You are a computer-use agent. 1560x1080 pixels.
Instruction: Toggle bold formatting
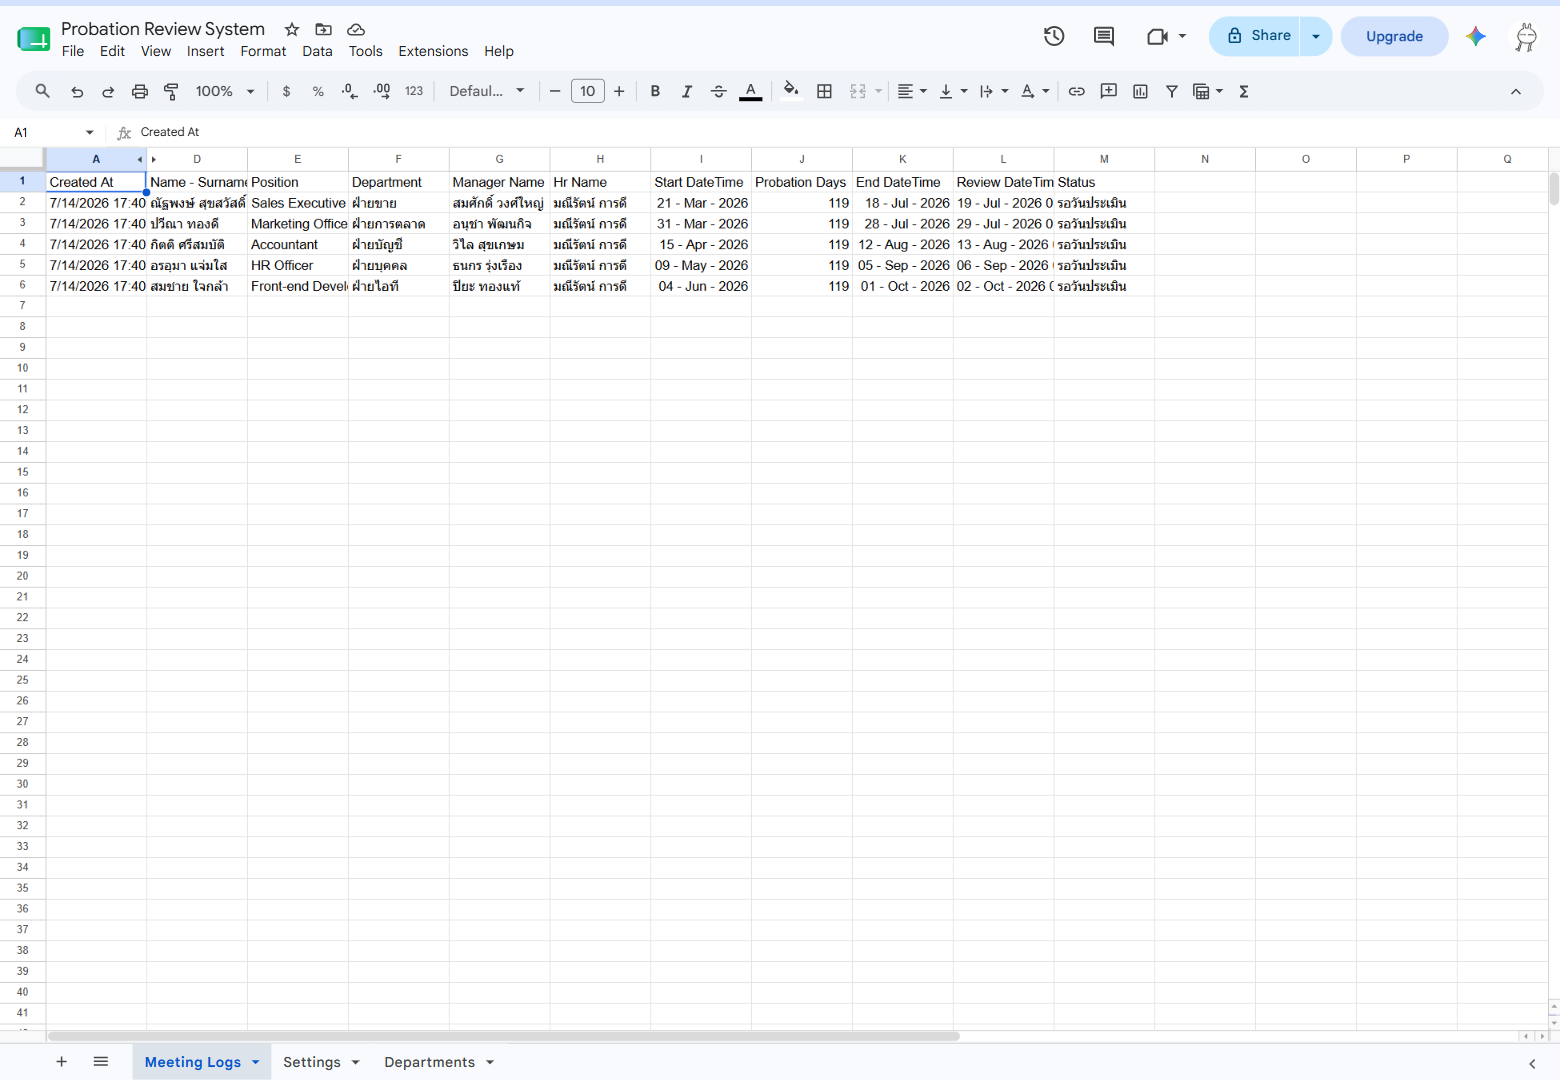pyautogui.click(x=655, y=91)
